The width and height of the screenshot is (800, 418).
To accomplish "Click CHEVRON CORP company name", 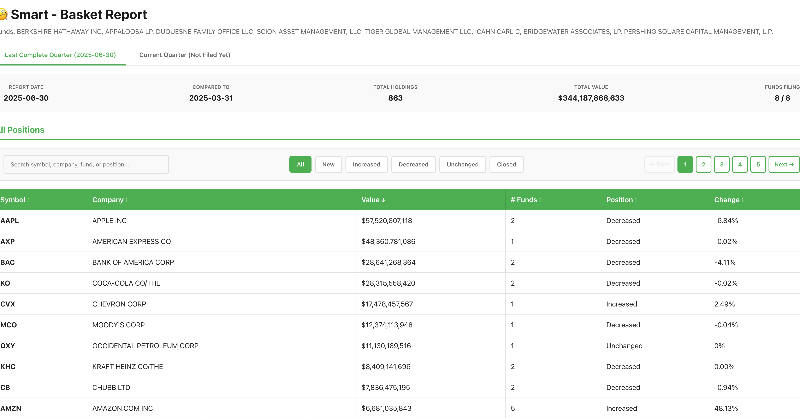I will point(119,304).
